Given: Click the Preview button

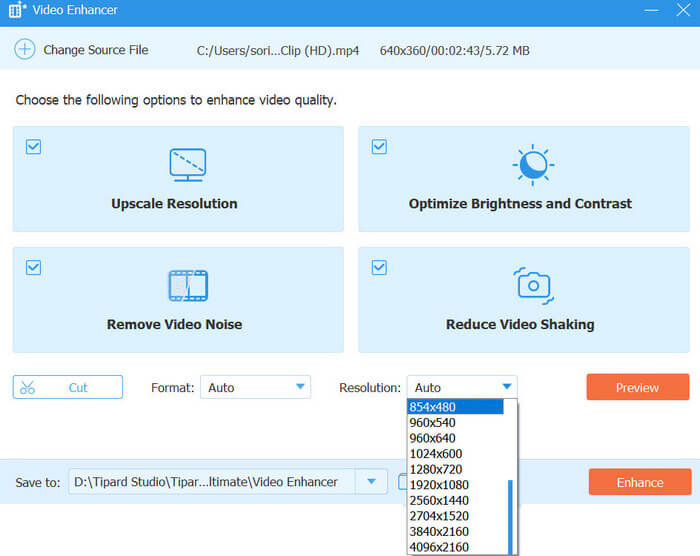Looking at the screenshot, I should click(638, 387).
